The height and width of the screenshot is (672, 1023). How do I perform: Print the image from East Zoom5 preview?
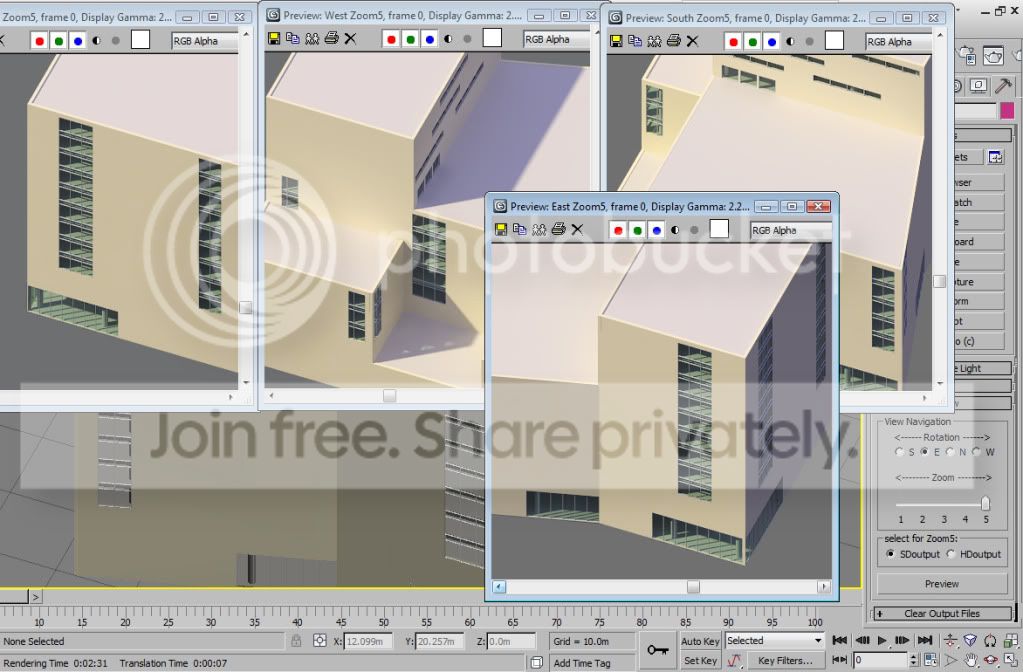558,229
